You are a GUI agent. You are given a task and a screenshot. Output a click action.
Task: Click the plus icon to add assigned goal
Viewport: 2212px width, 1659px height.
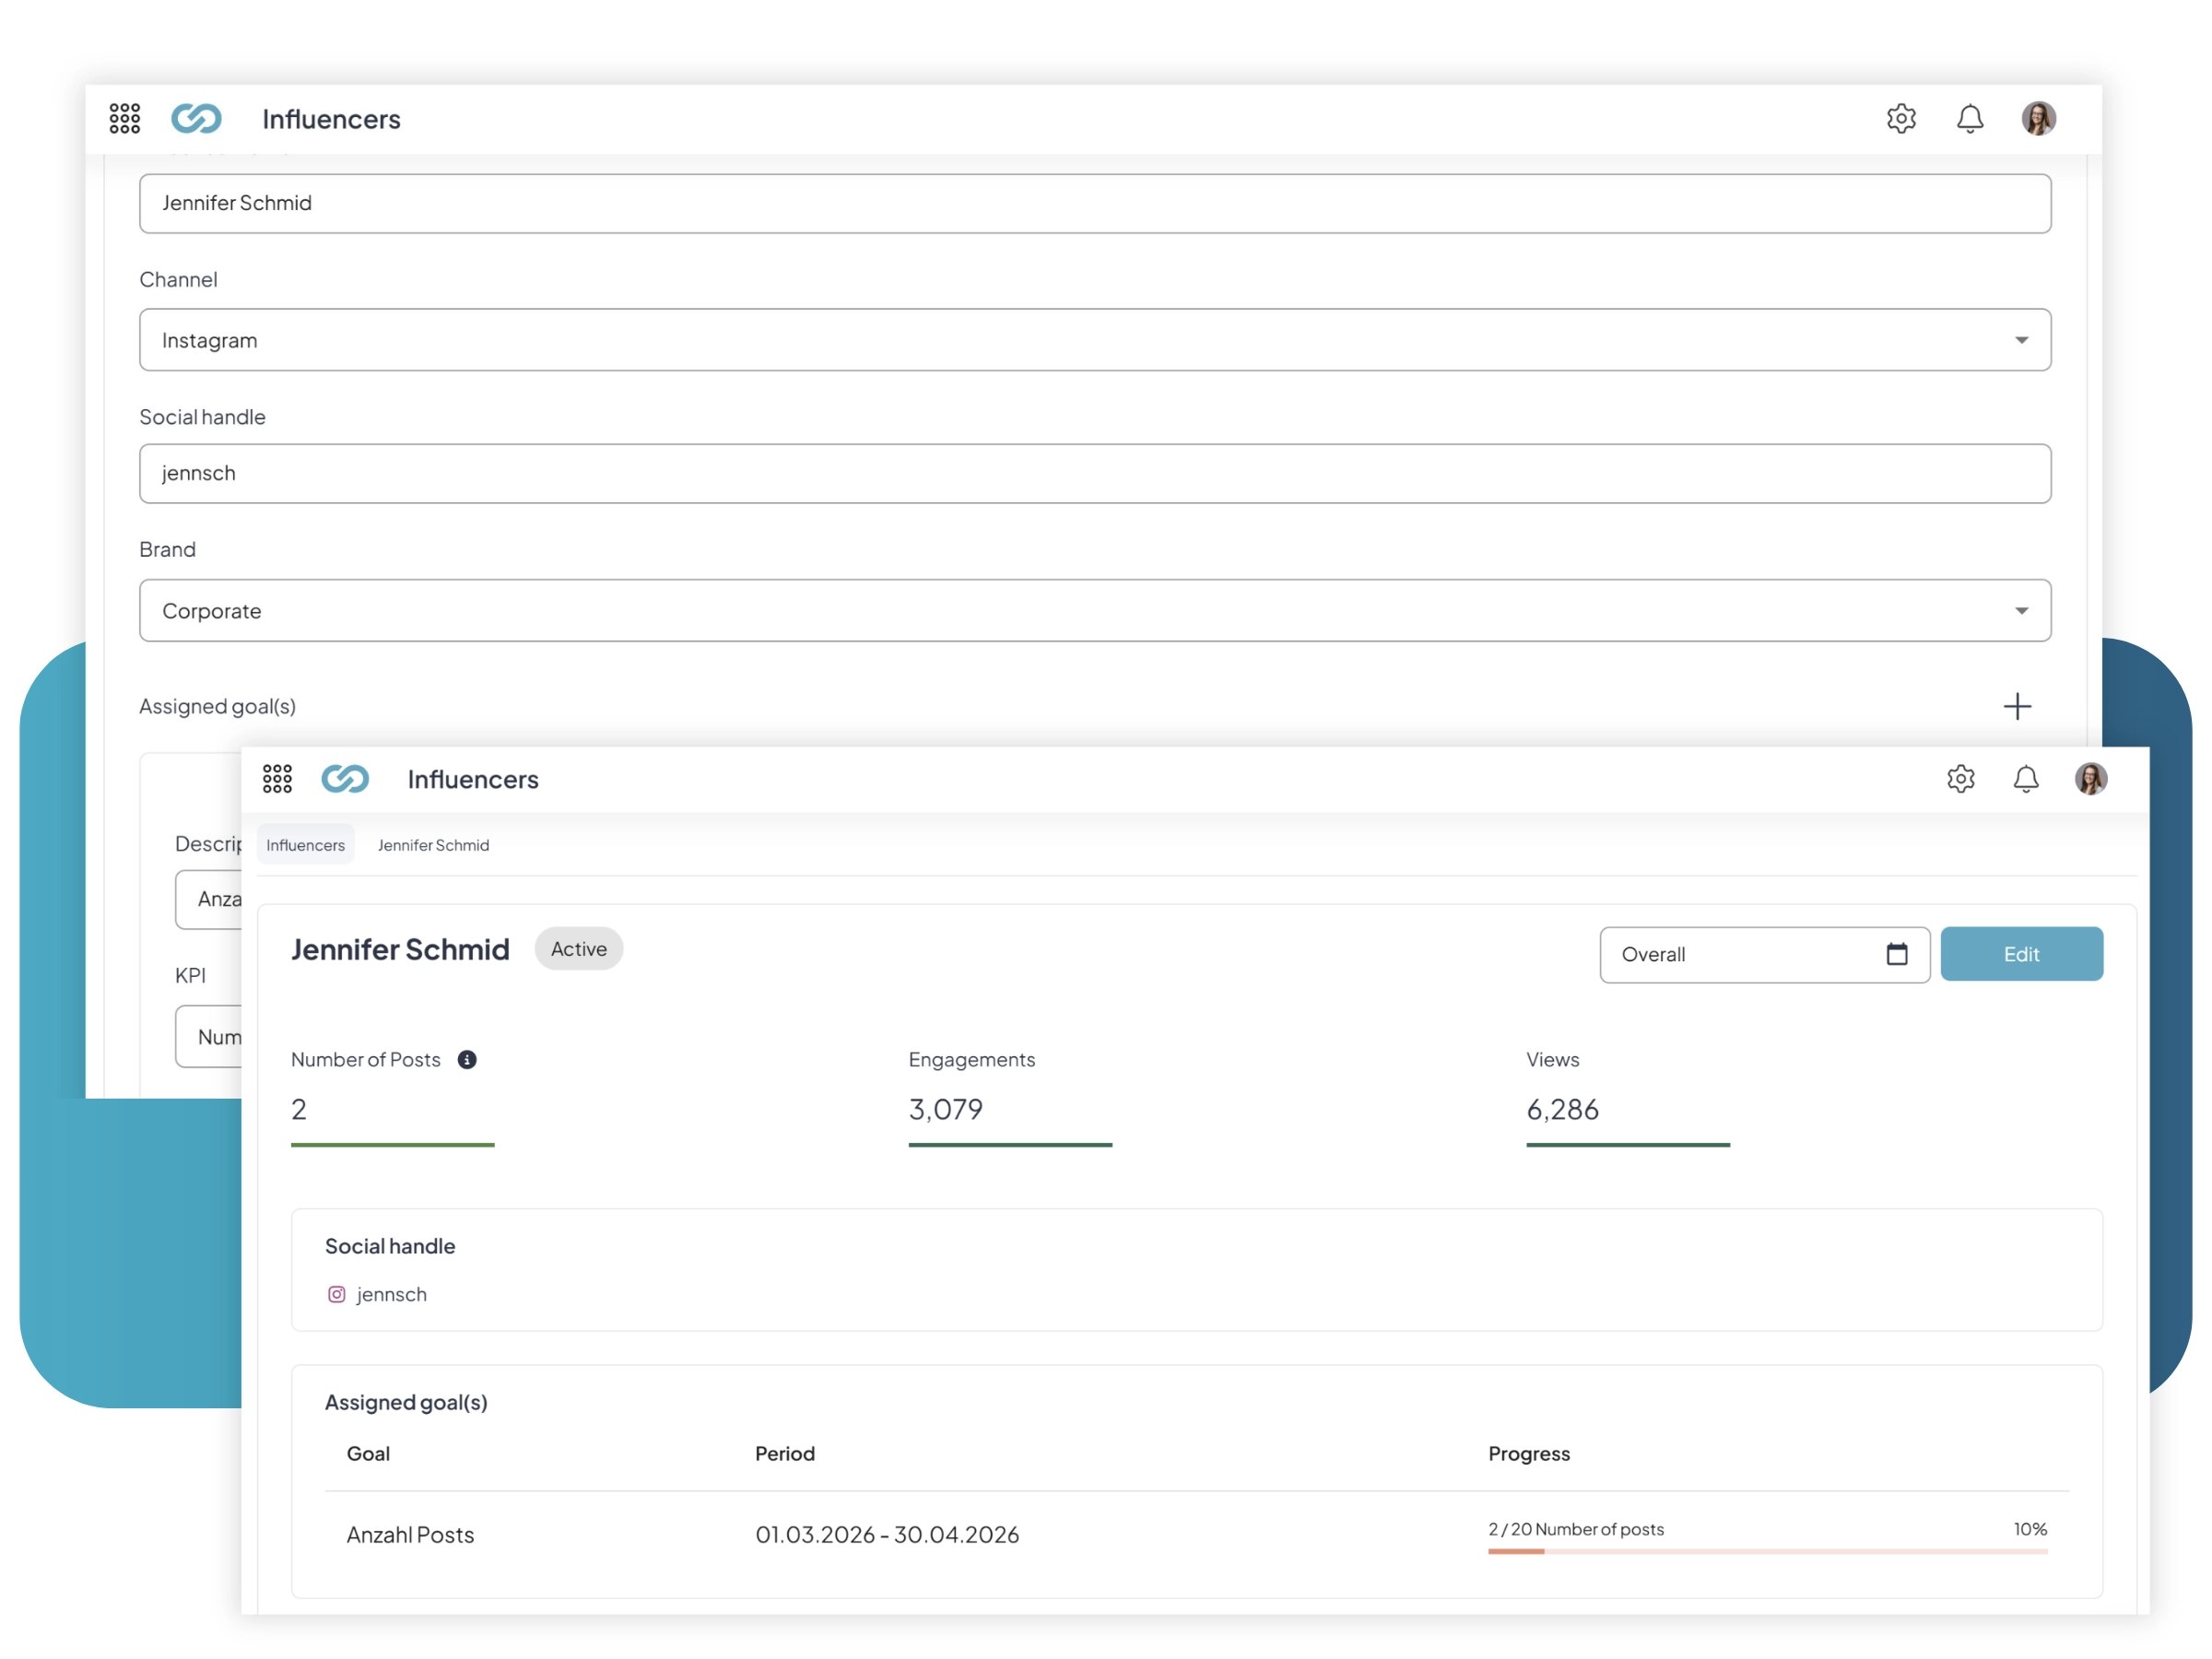pyautogui.click(x=2016, y=706)
